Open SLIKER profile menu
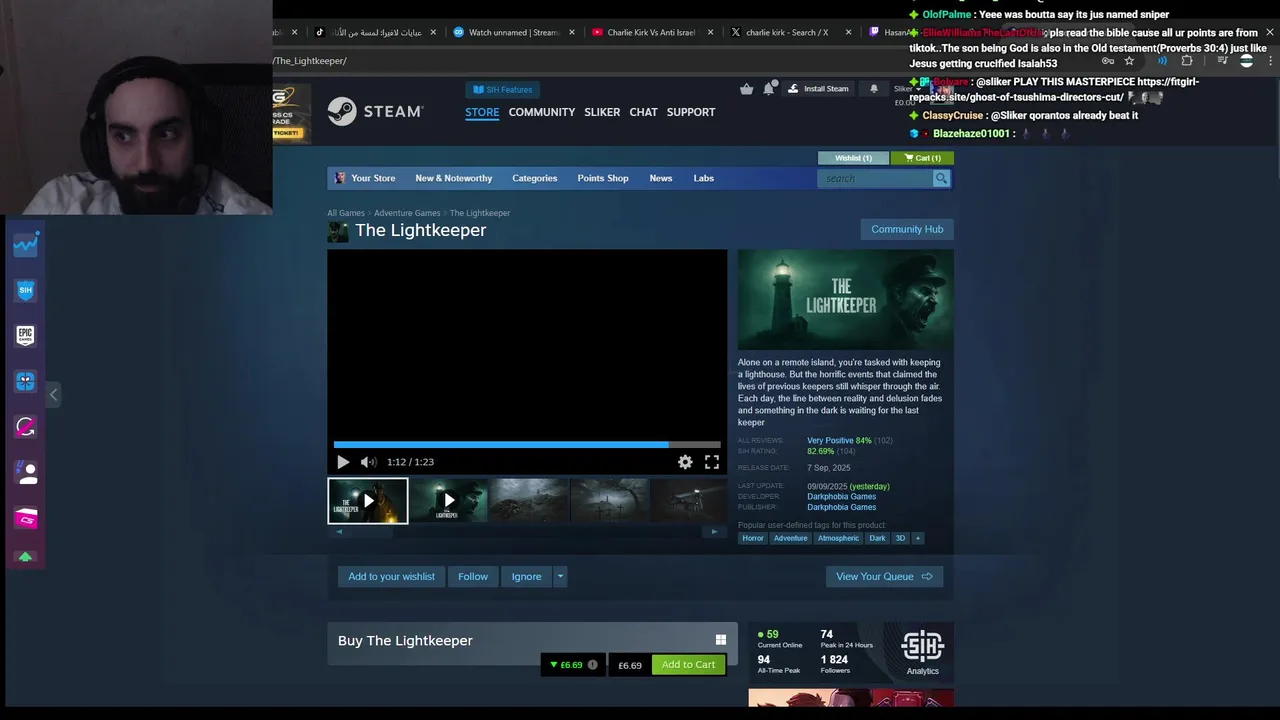1280x720 pixels. click(602, 112)
